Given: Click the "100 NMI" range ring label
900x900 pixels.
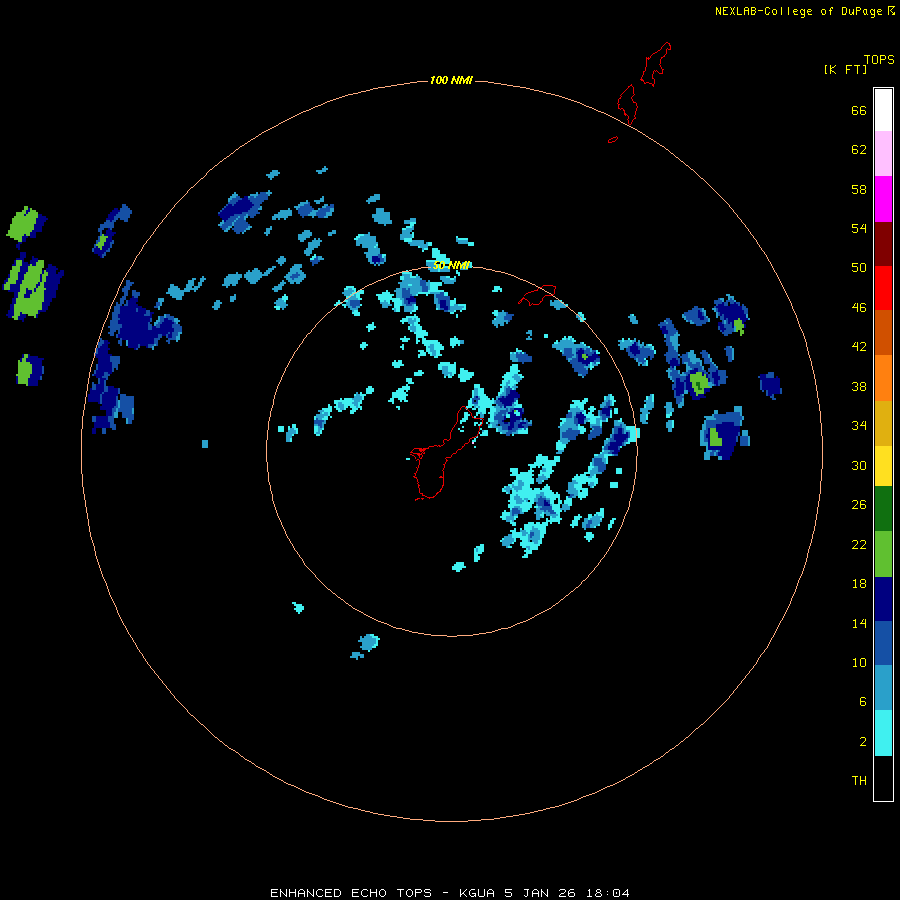Looking at the screenshot, I should click(451, 80).
